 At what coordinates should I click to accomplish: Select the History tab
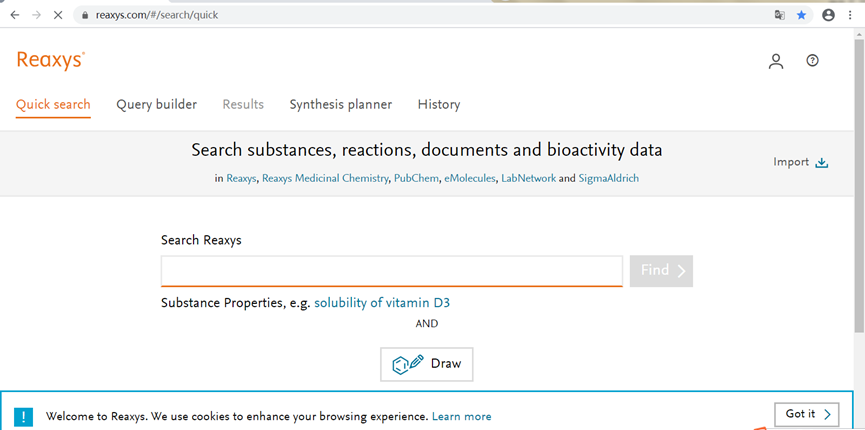coord(439,104)
